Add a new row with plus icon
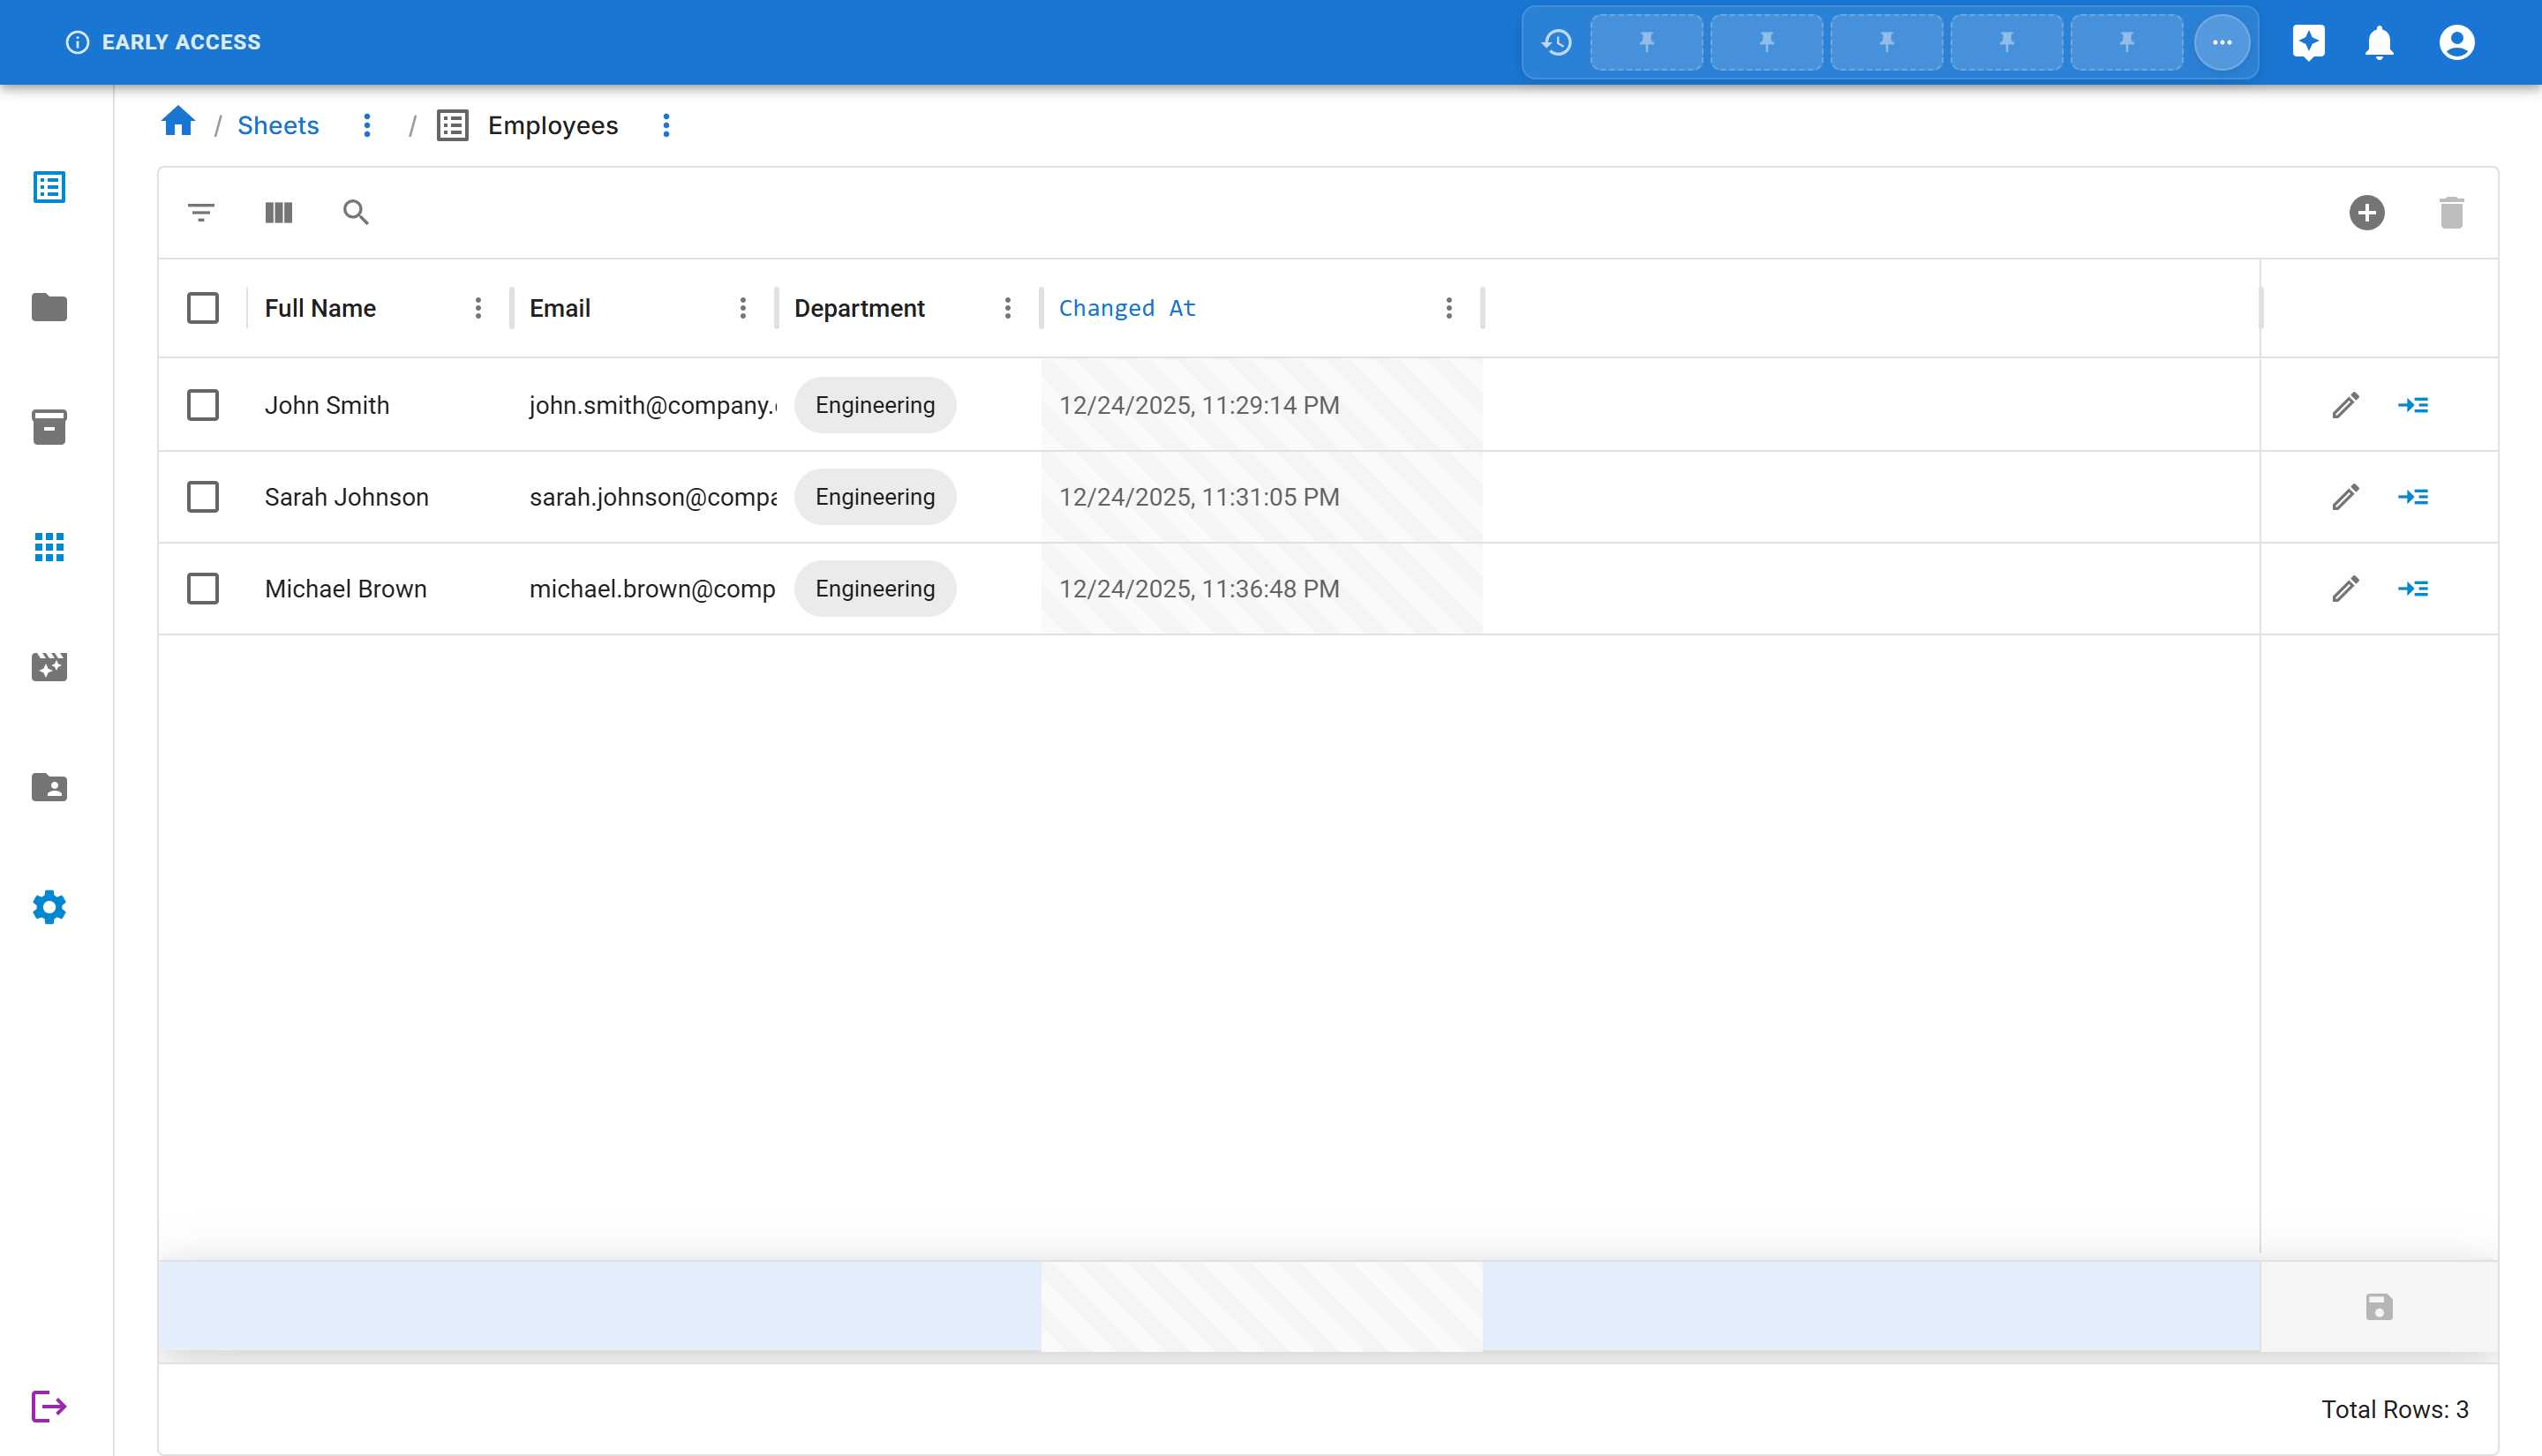 tap(2366, 212)
